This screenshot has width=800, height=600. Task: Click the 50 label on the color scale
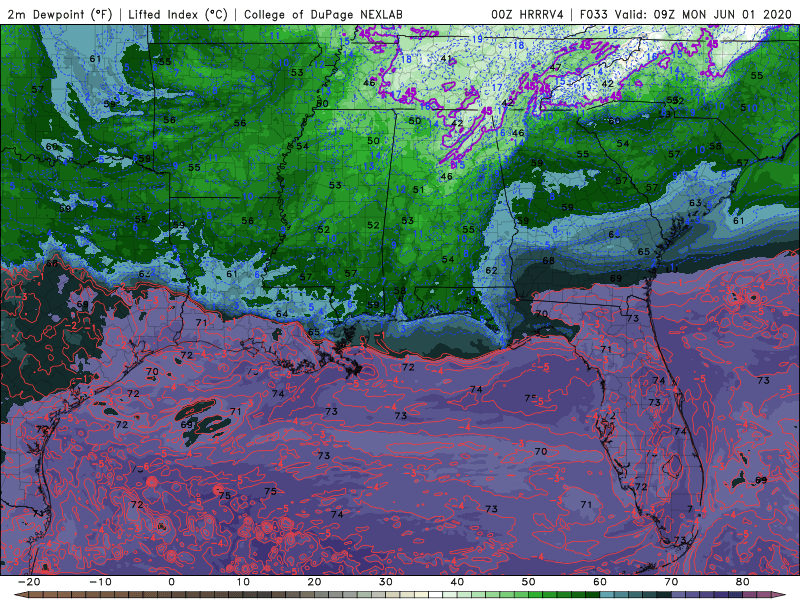(529, 582)
